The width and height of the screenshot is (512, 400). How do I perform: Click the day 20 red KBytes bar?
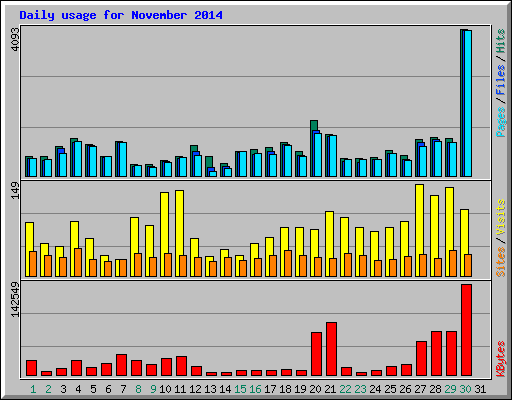(316, 354)
